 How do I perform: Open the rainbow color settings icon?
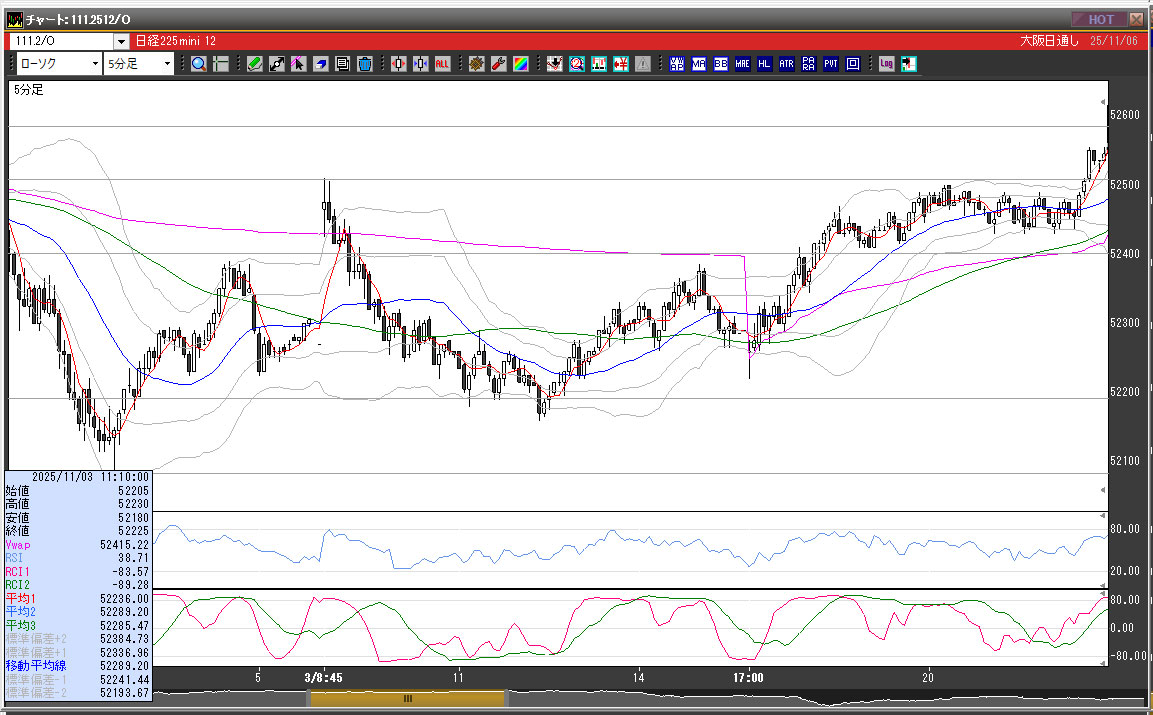tap(521, 64)
